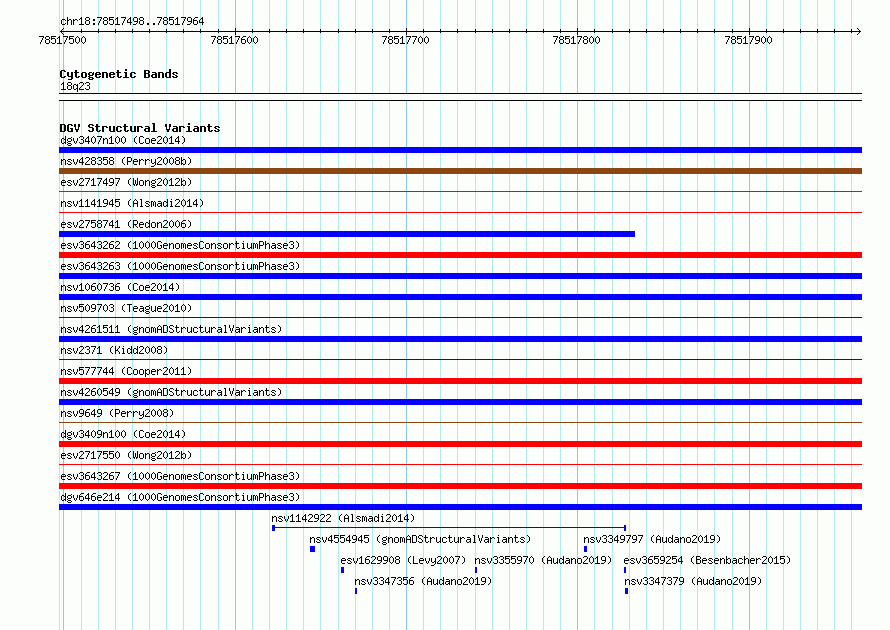Click esv3643262 (1000GenomesConsortiumPhase3) label
This screenshot has height=630, width=890.
(180, 245)
